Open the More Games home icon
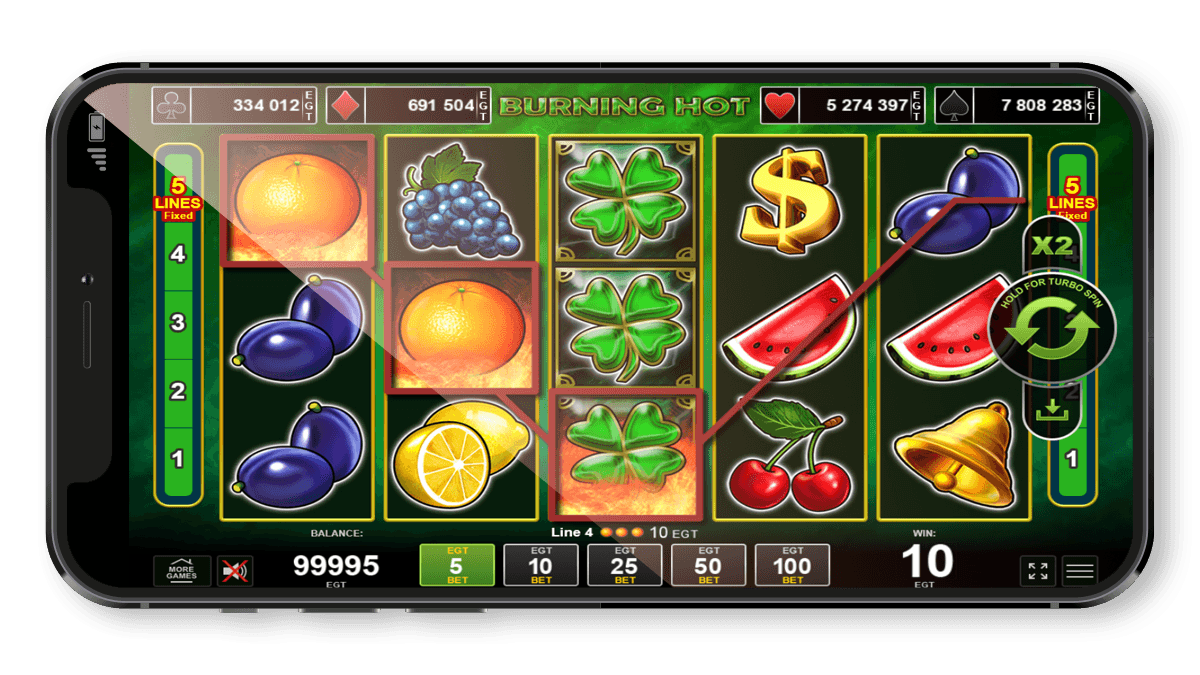1200x675 pixels. click(182, 571)
